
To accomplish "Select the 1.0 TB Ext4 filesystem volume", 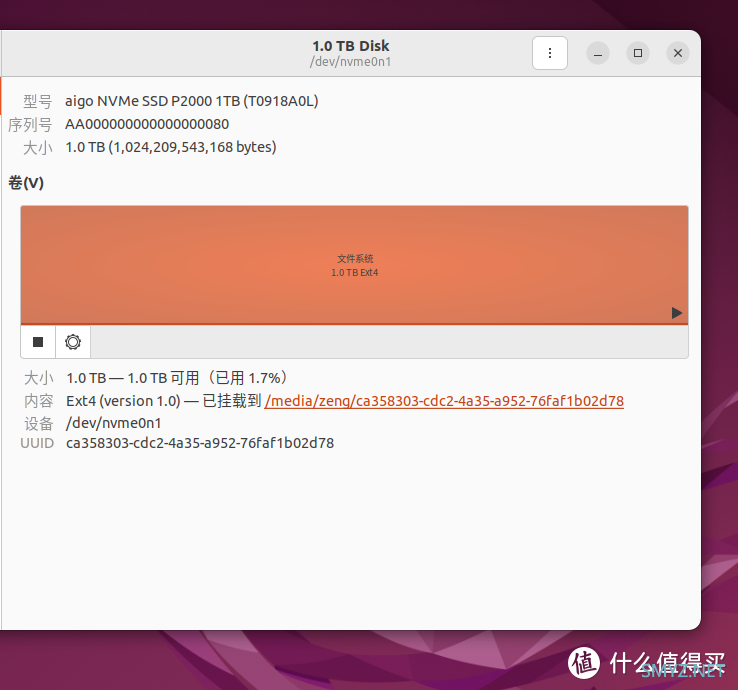I will pyautogui.click(x=354, y=265).
